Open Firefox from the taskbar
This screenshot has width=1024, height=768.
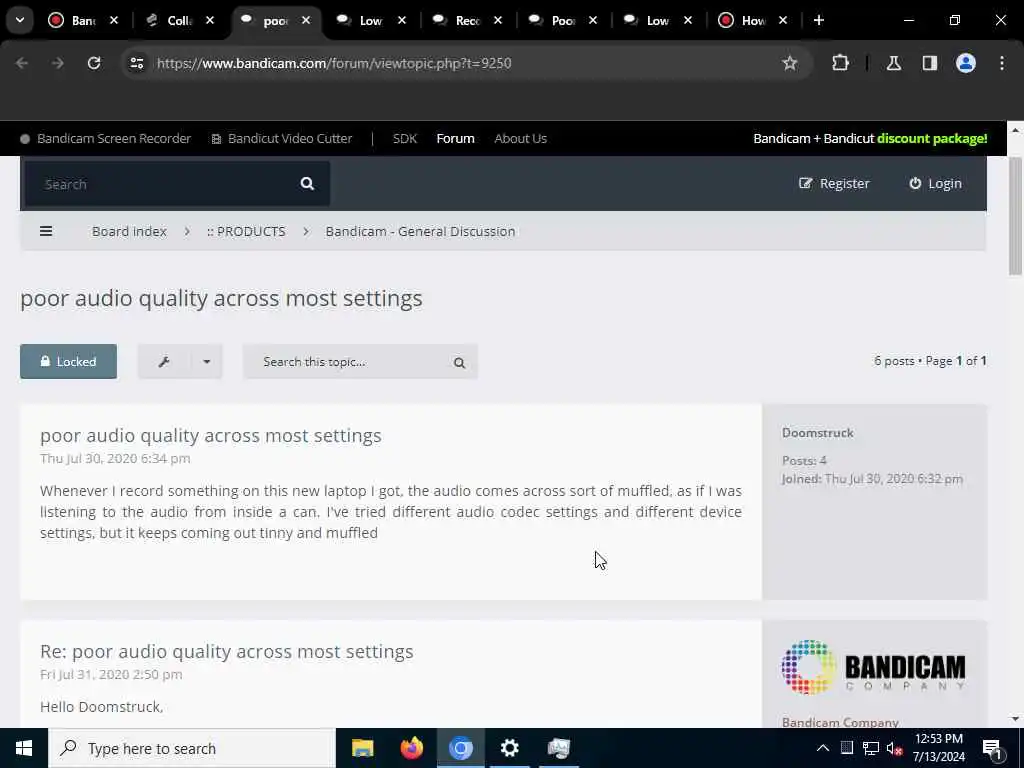[411, 748]
